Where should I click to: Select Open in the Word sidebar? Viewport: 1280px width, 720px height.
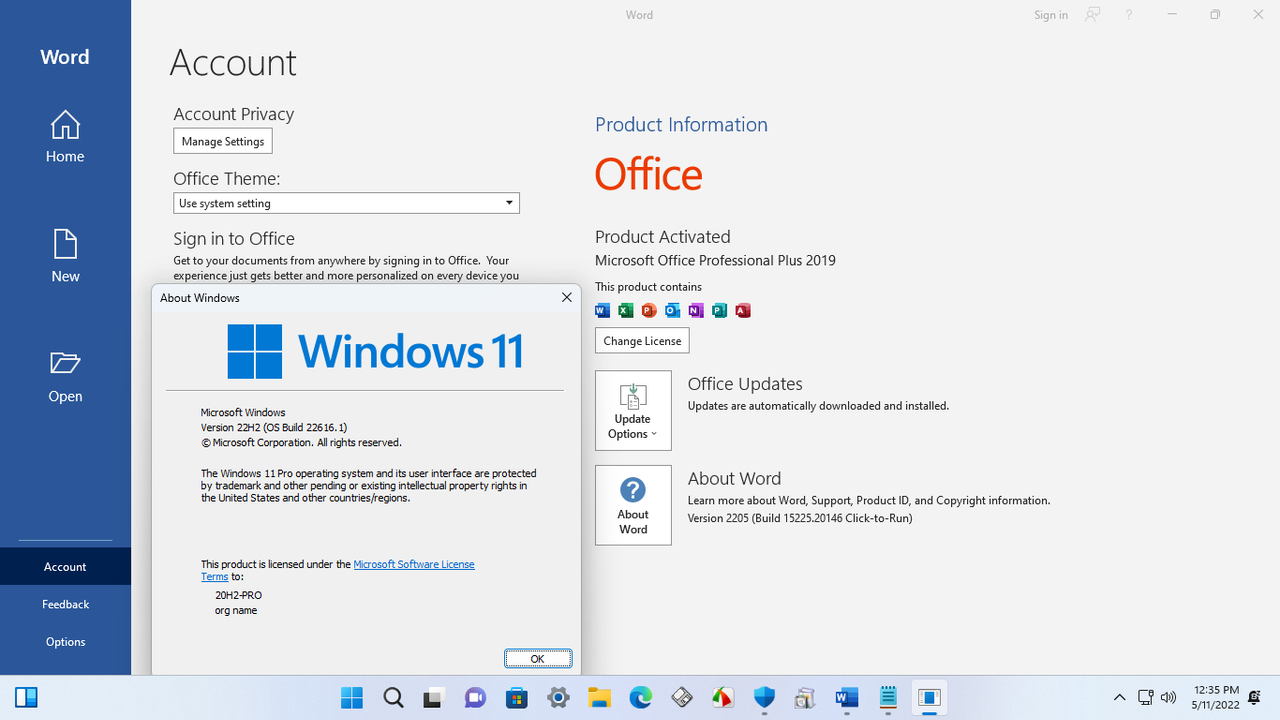(65, 376)
